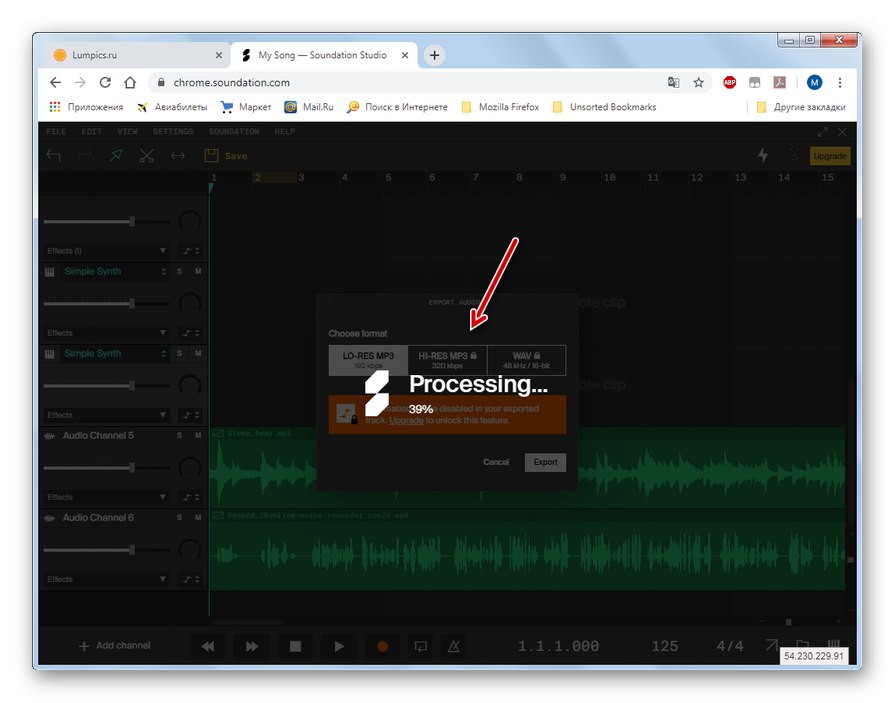Open automation selector beside Effects (1)
Viewport: 895px width, 703px height.
tap(190, 251)
